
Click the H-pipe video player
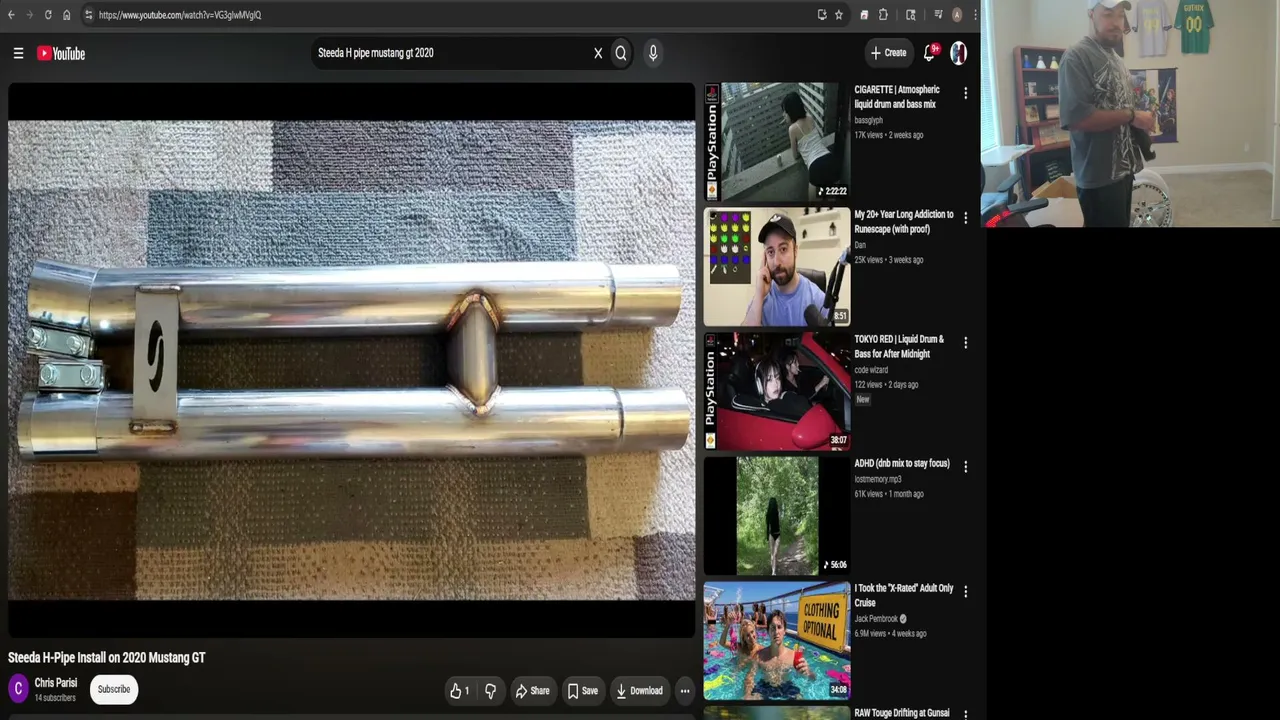pyautogui.click(x=351, y=360)
